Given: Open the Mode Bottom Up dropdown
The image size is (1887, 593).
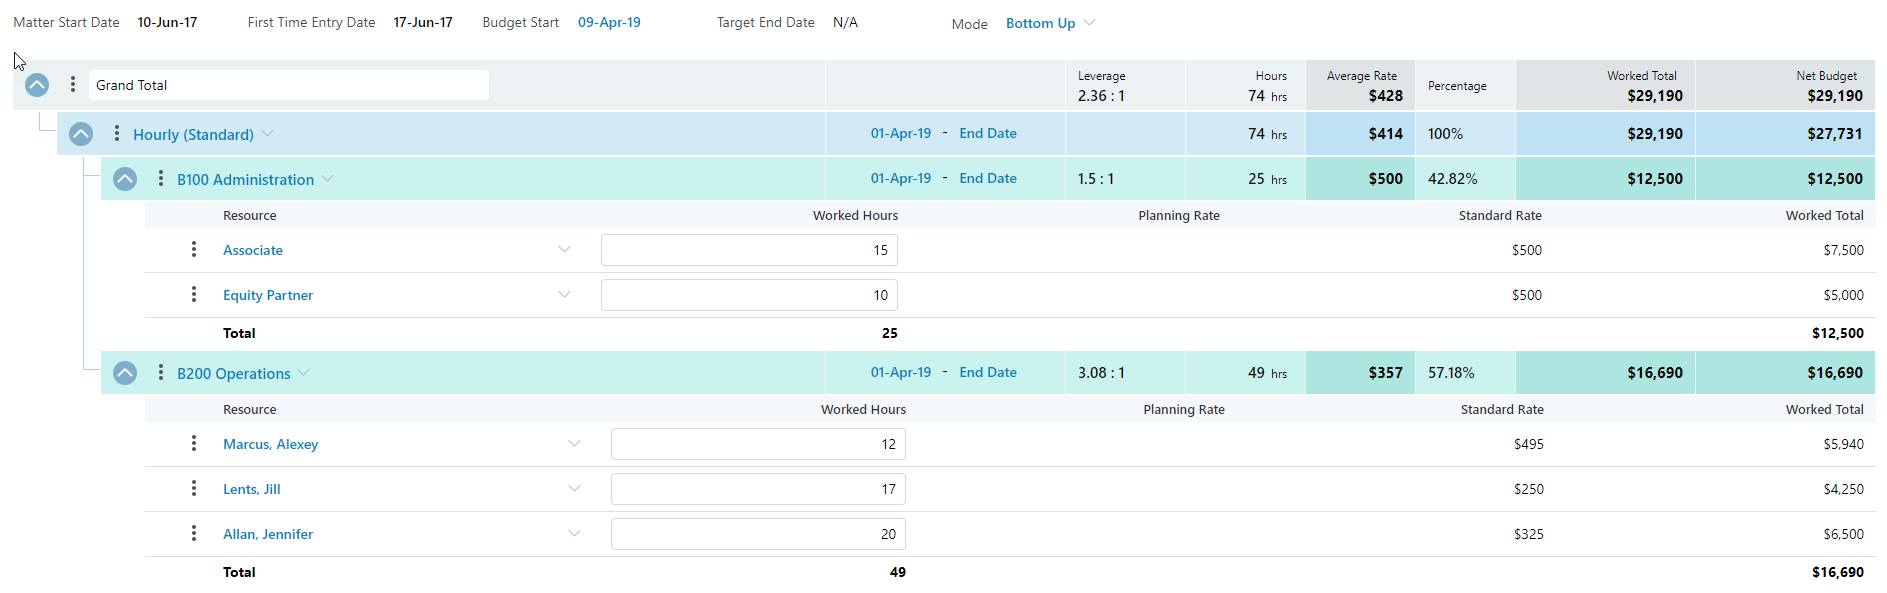Looking at the screenshot, I should (1050, 23).
